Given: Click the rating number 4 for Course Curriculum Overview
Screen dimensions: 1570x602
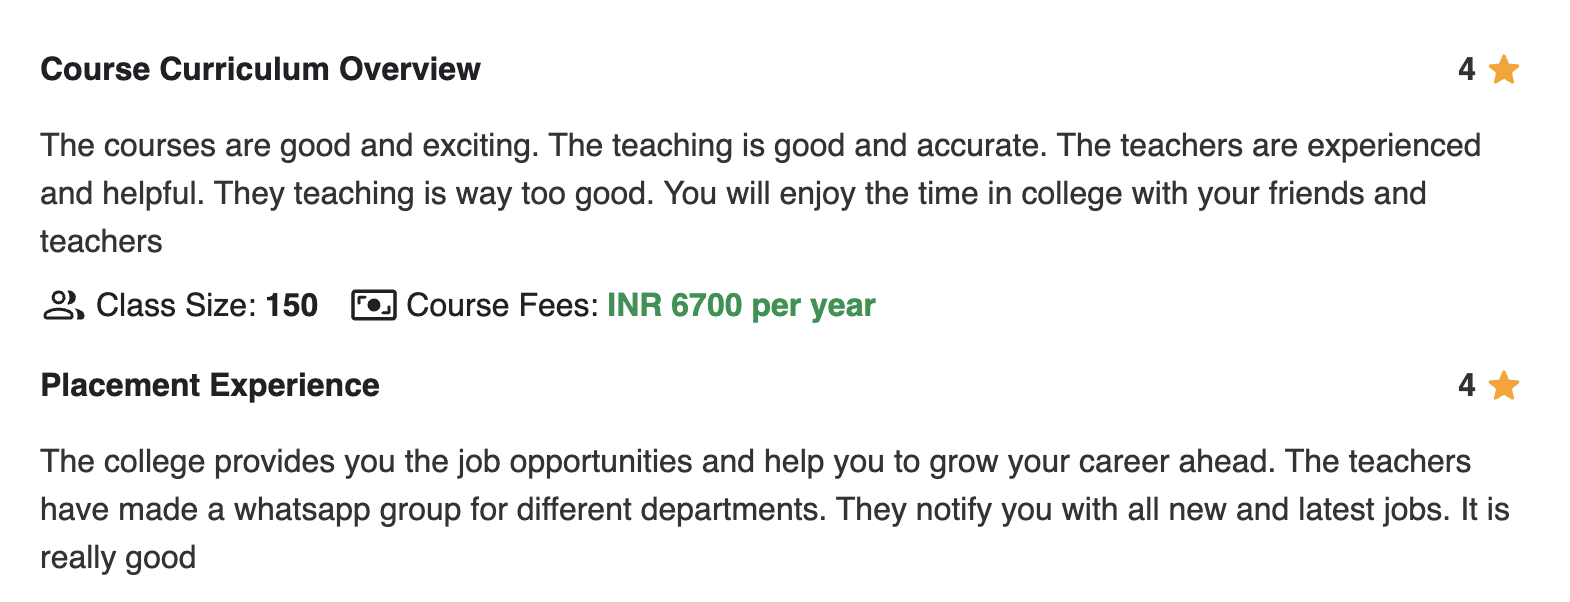Looking at the screenshot, I should [1466, 69].
